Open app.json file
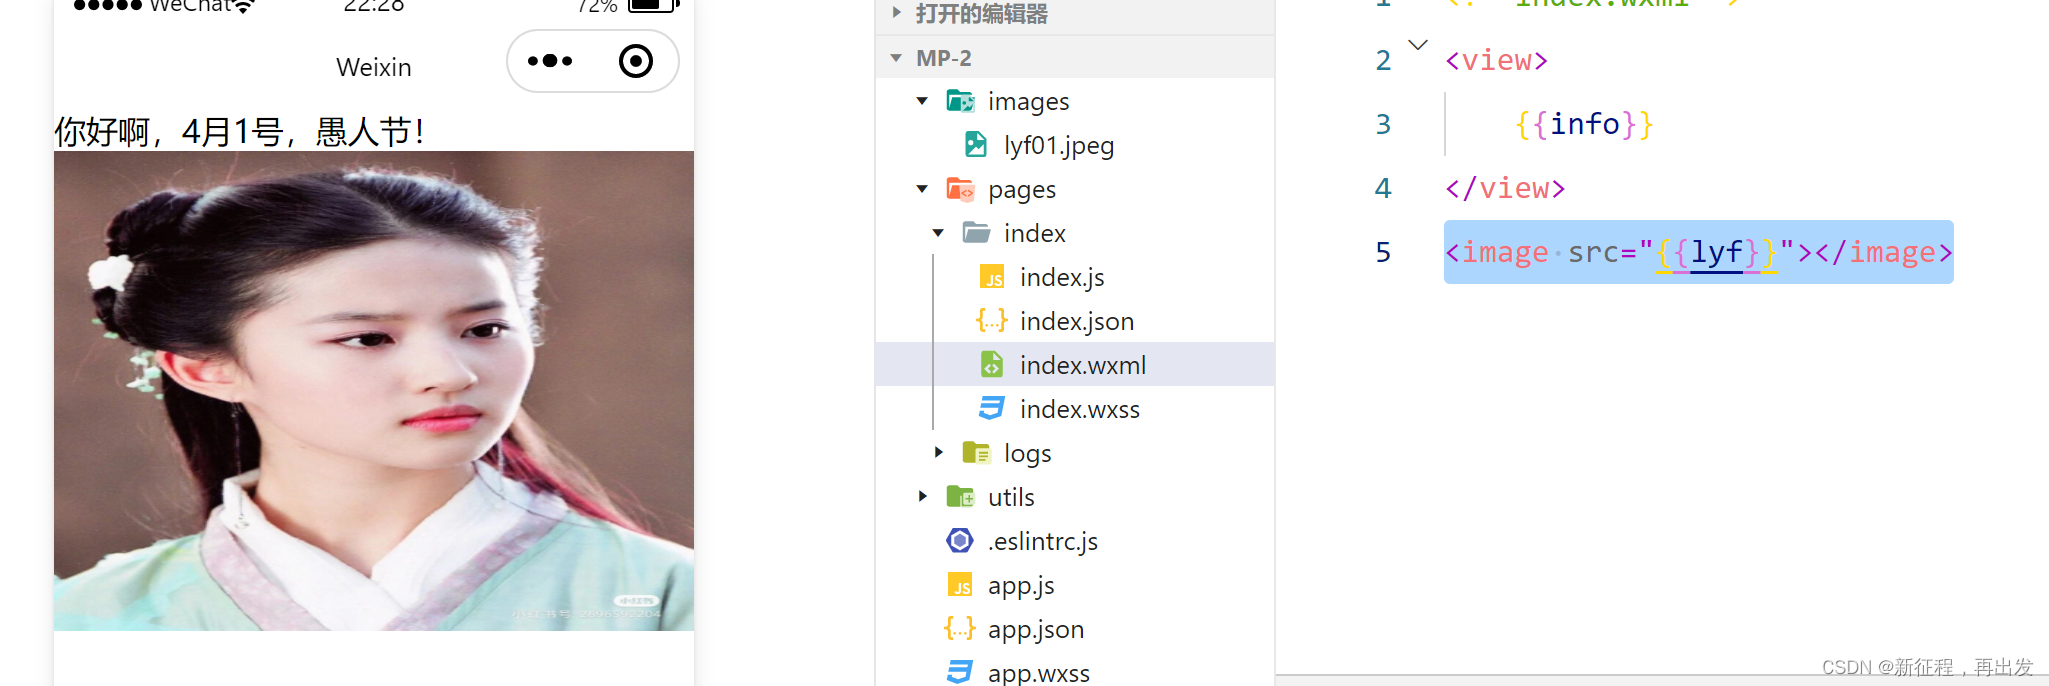This screenshot has height=686, width=2049. 1036,630
